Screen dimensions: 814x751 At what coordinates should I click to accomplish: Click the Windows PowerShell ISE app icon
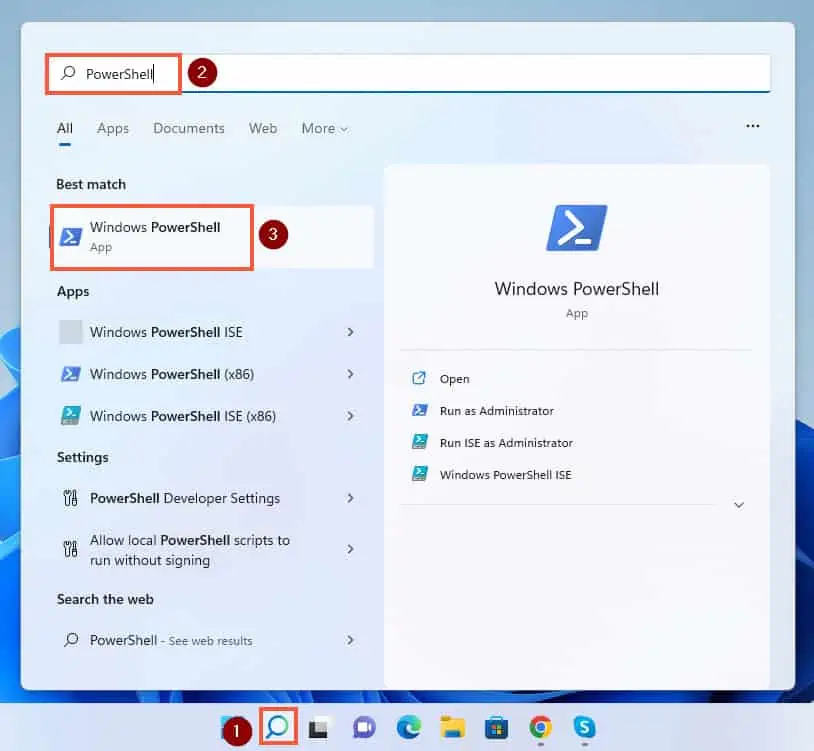71,332
